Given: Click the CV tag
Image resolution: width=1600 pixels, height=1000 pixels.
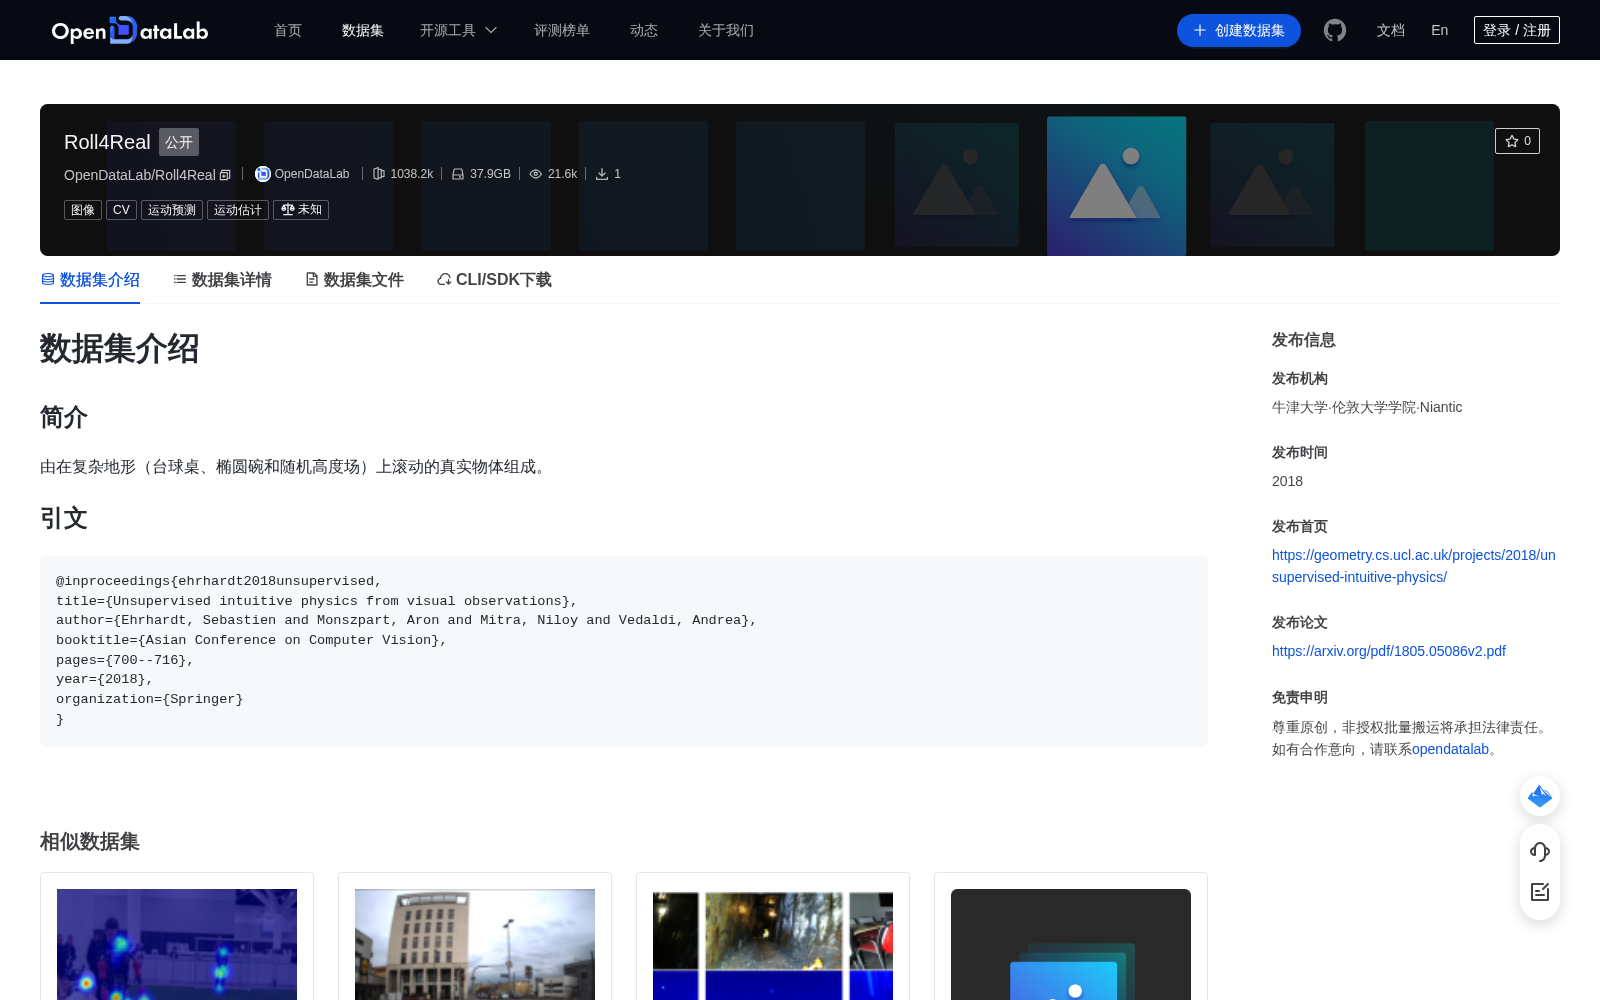Looking at the screenshot, I should (121, 210).
